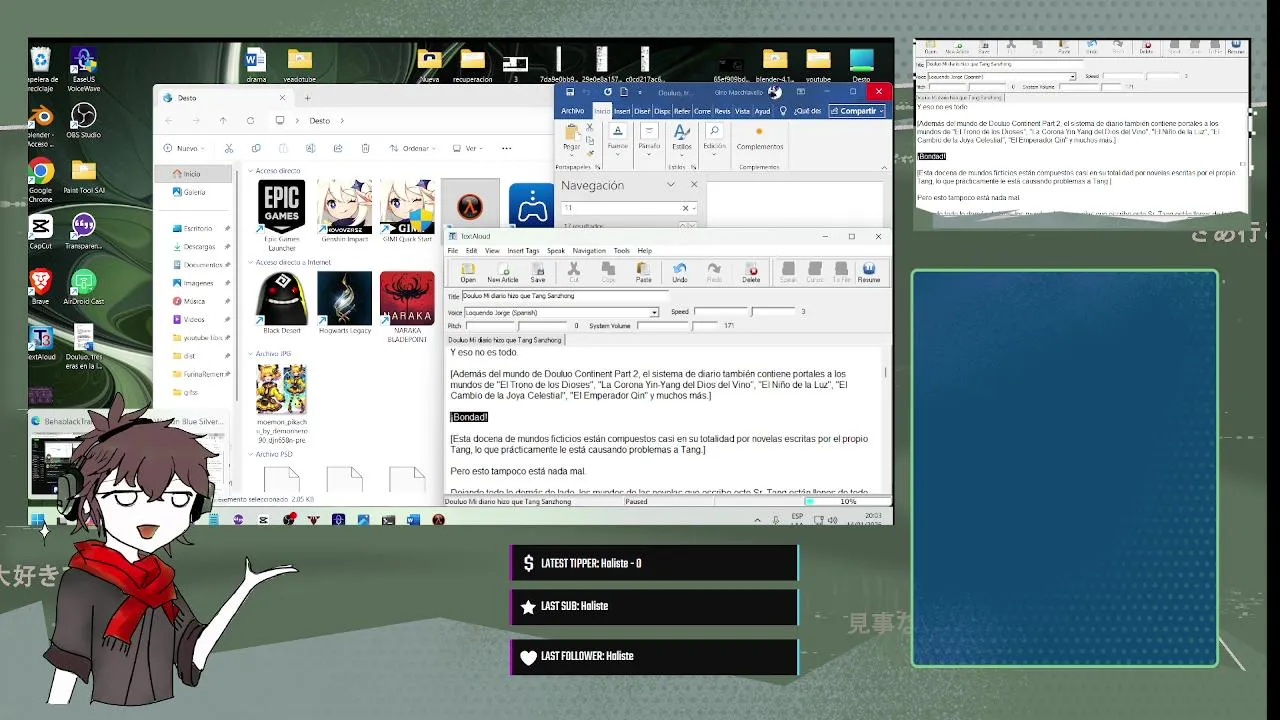Open the Párrafo group dropdown in Word
Screen dimensions: 1280x720
point(649,138)
